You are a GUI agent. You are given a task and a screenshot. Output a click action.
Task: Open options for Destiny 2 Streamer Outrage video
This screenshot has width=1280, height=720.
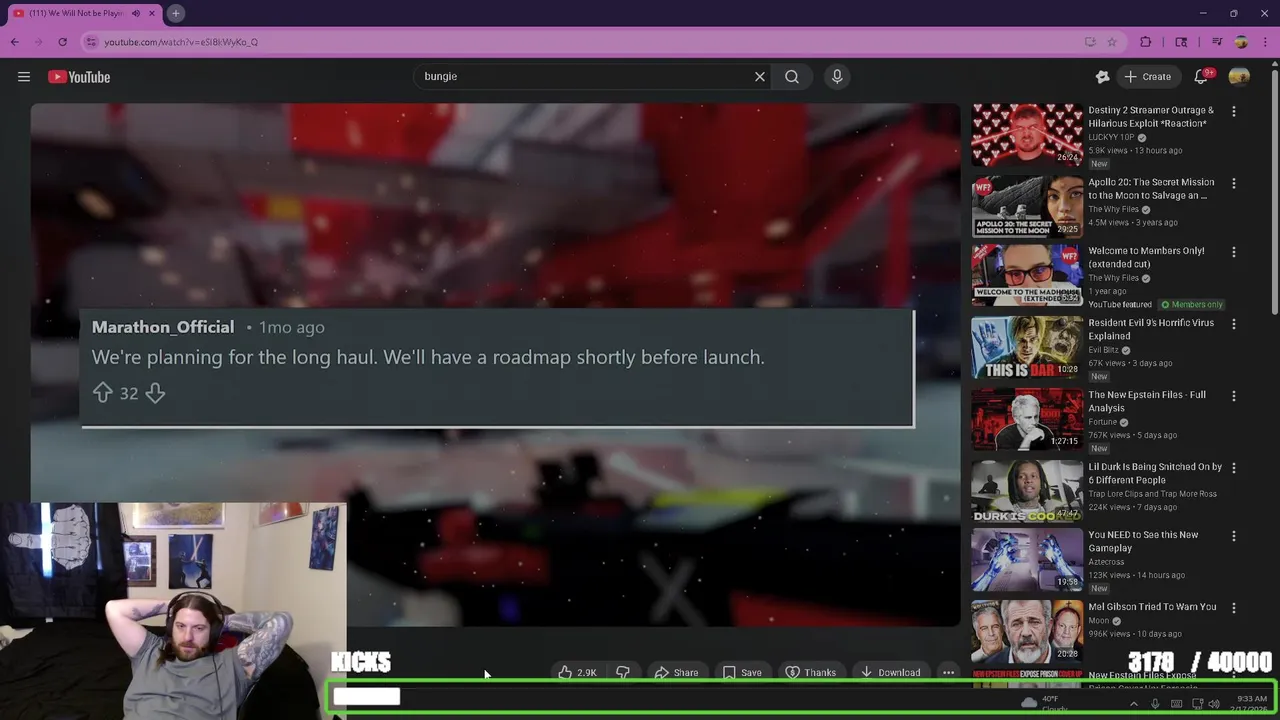pos(1233,112)
